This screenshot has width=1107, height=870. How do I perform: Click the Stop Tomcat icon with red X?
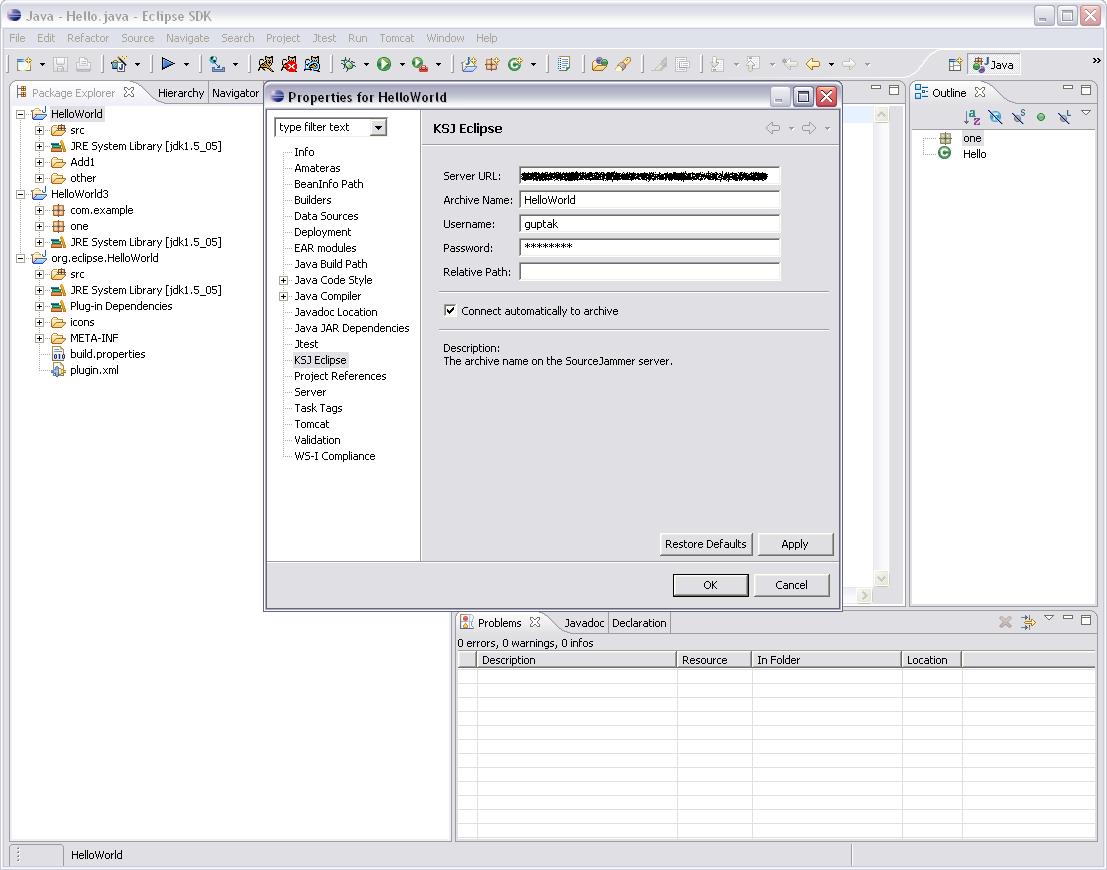pos(289,65)
